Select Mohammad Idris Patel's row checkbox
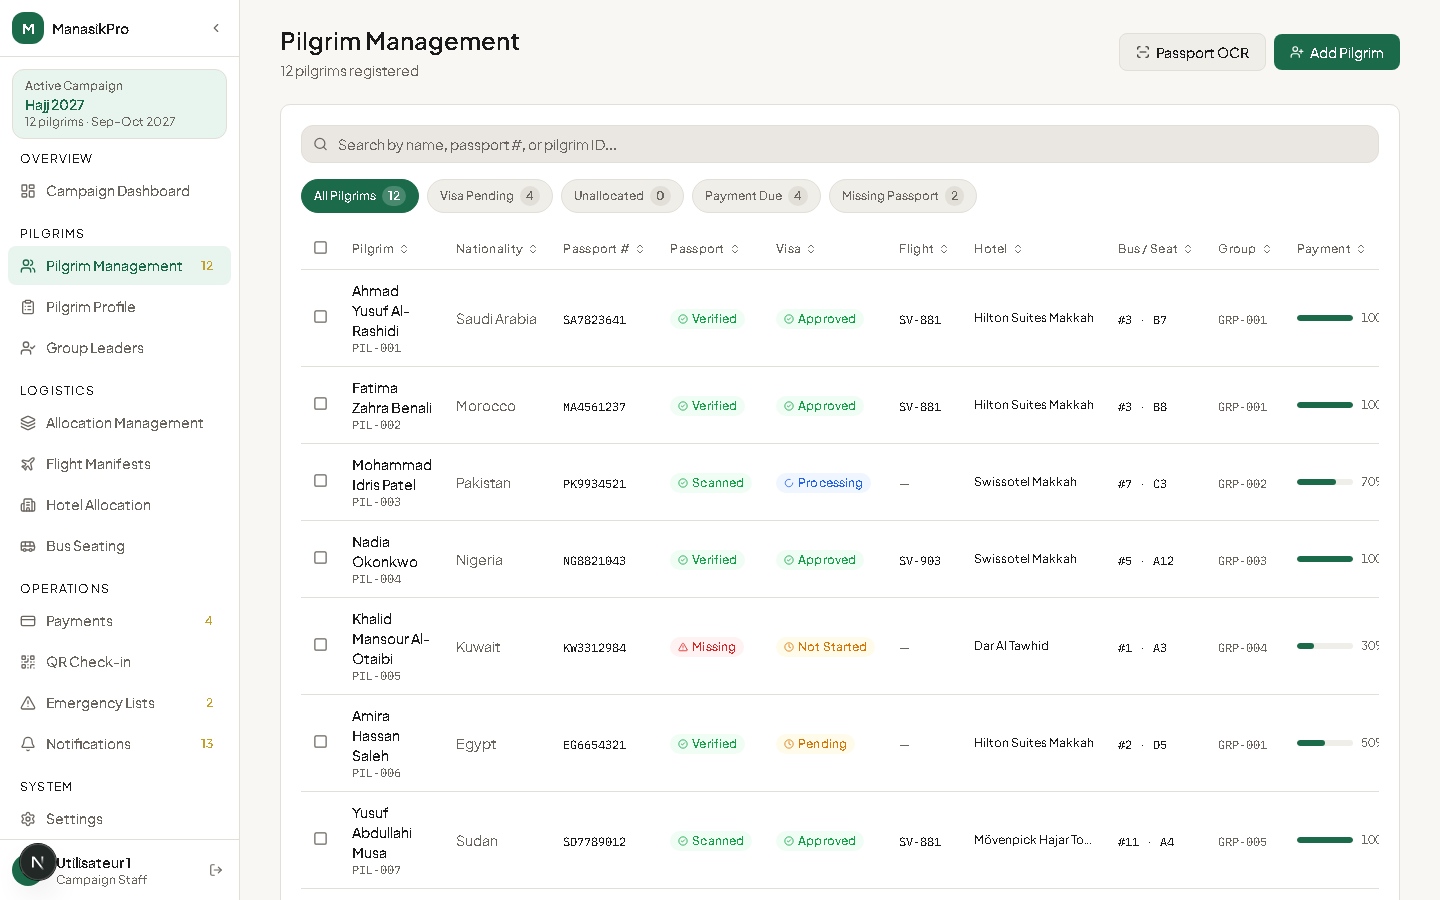This screenshot has height=900, width=1440. [x=320, y=480]
